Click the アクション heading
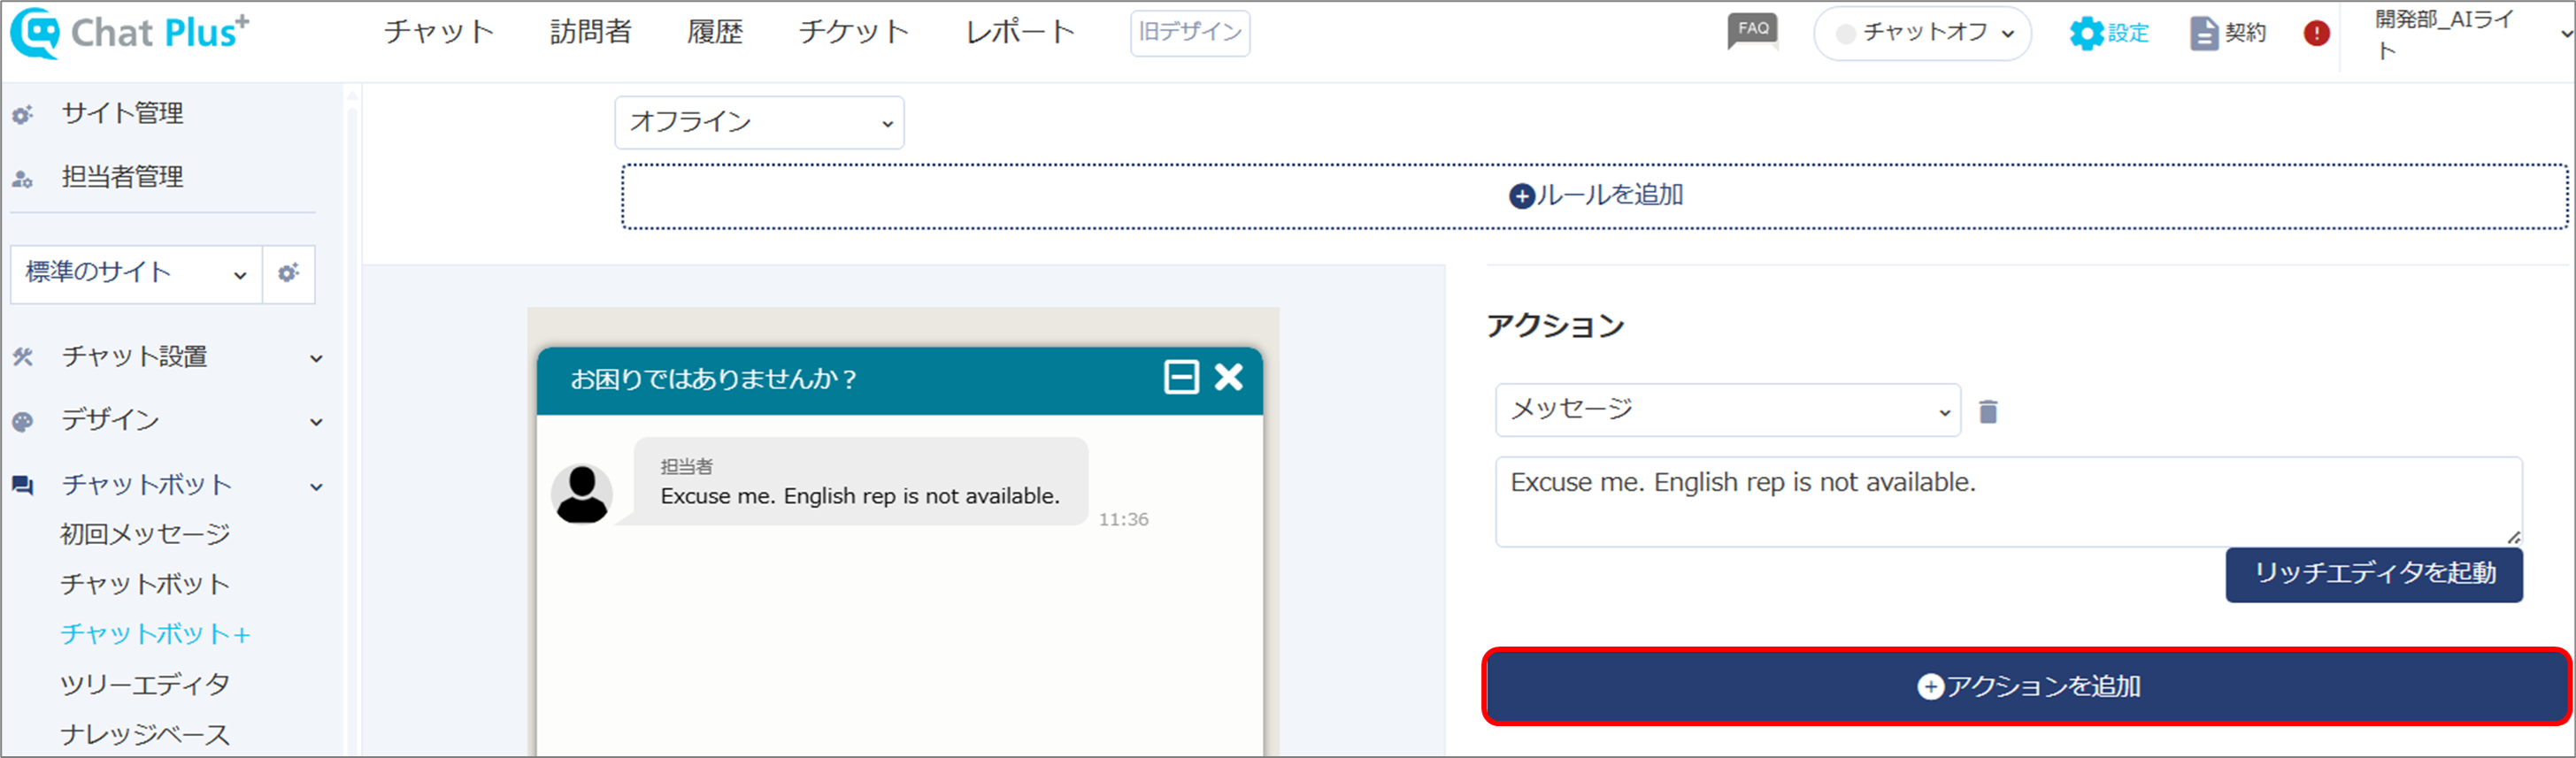2576x758 pixels. point(1555,326)
